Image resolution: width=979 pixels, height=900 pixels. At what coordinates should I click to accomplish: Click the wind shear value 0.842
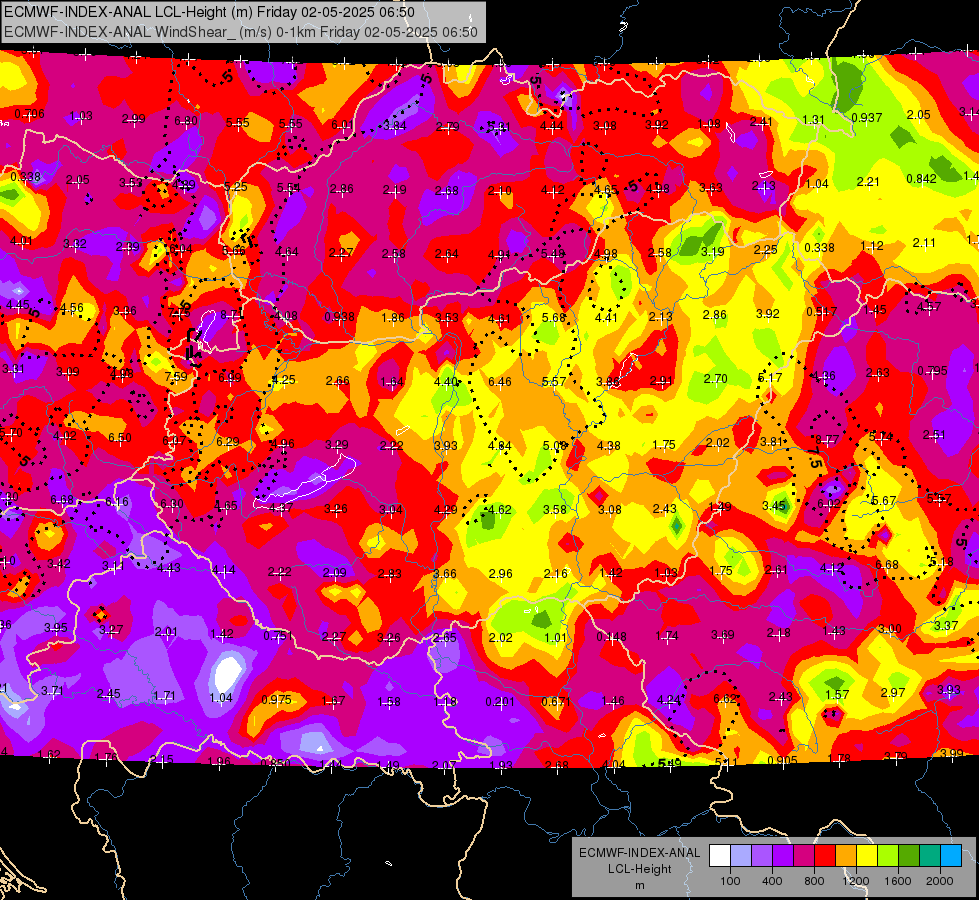(x=922, y=179)
